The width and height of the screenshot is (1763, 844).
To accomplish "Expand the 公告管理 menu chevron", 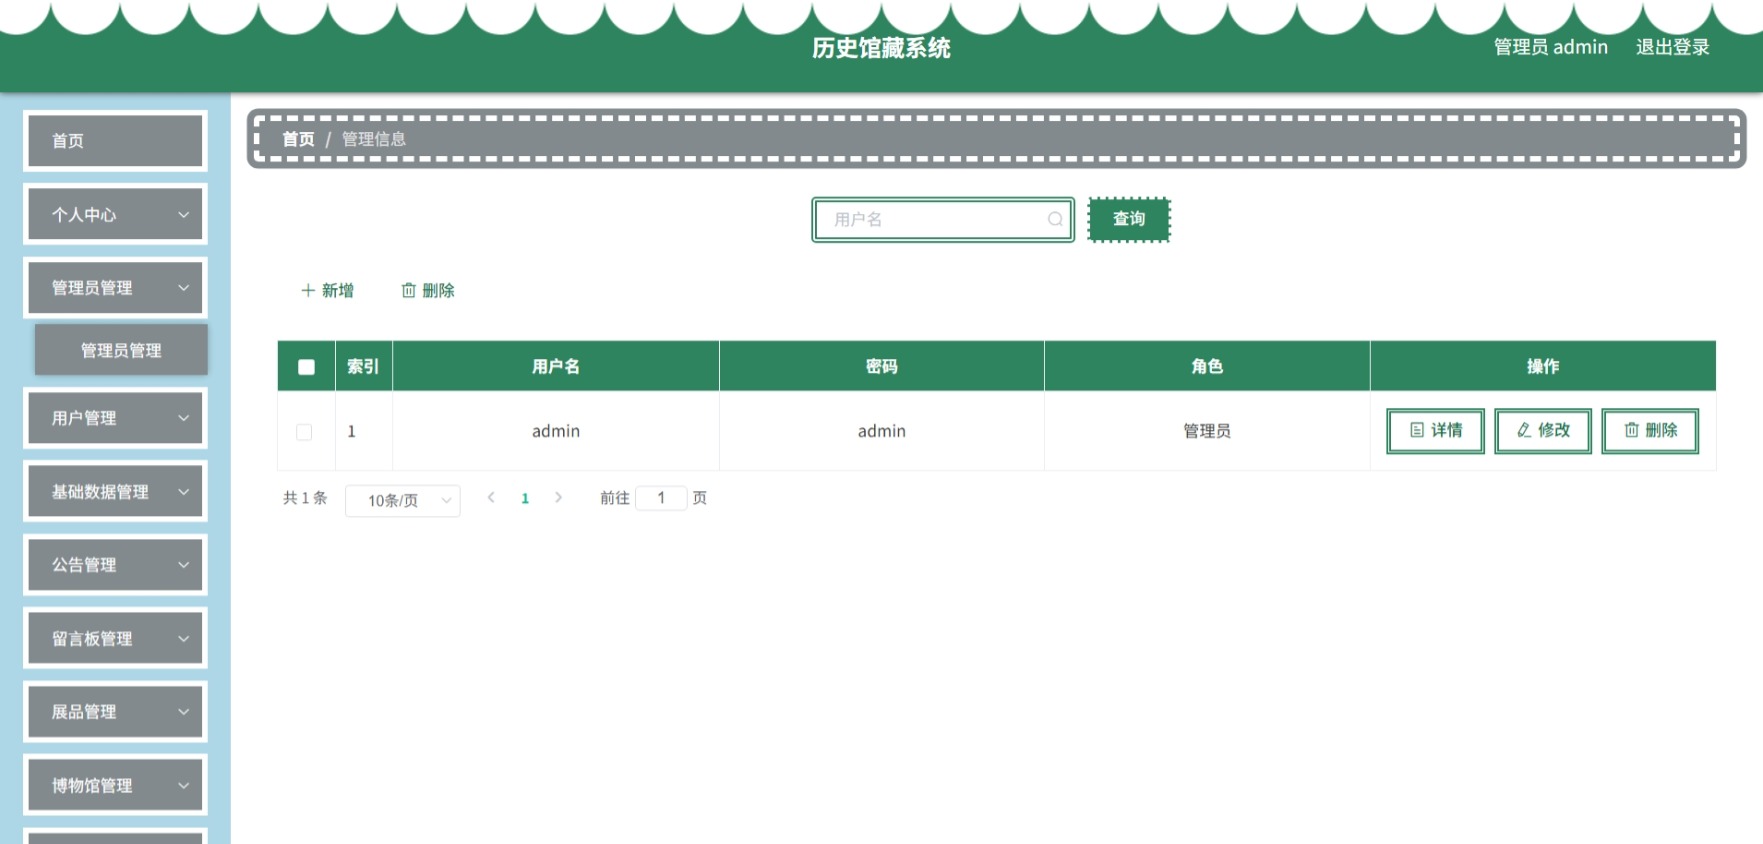I will (x=183, y=565).
